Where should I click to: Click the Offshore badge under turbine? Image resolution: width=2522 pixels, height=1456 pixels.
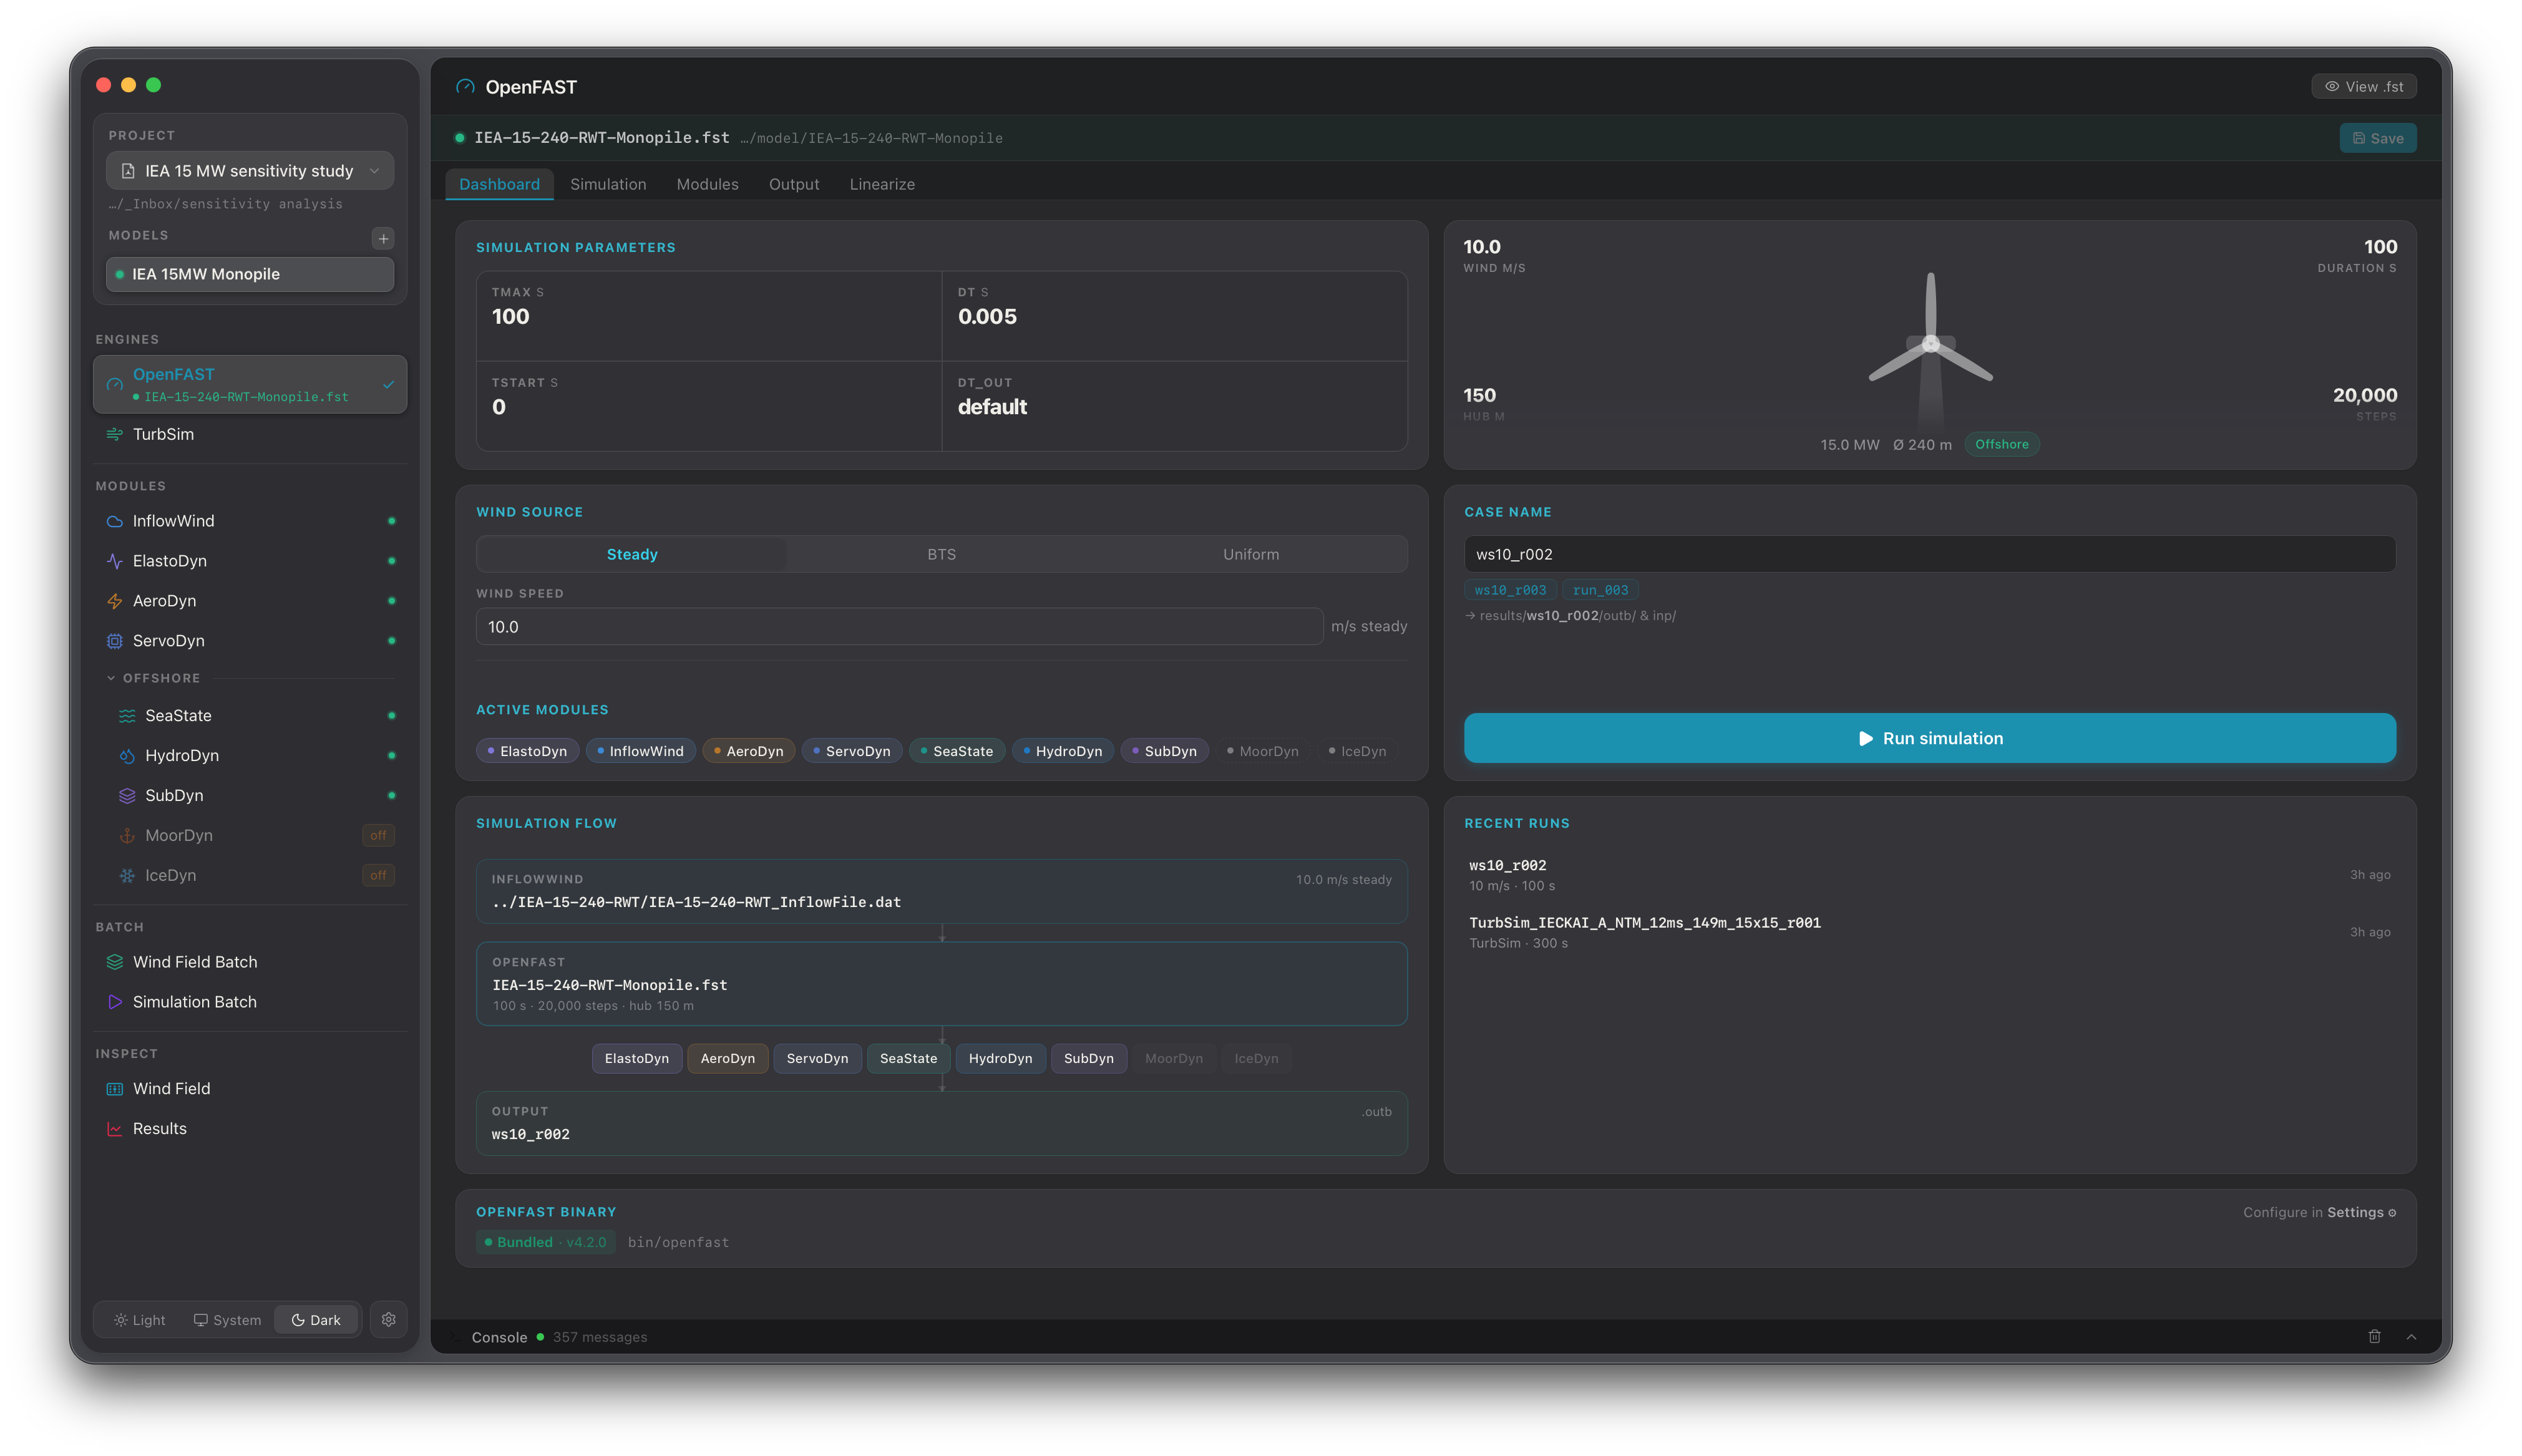point(2001,444)
